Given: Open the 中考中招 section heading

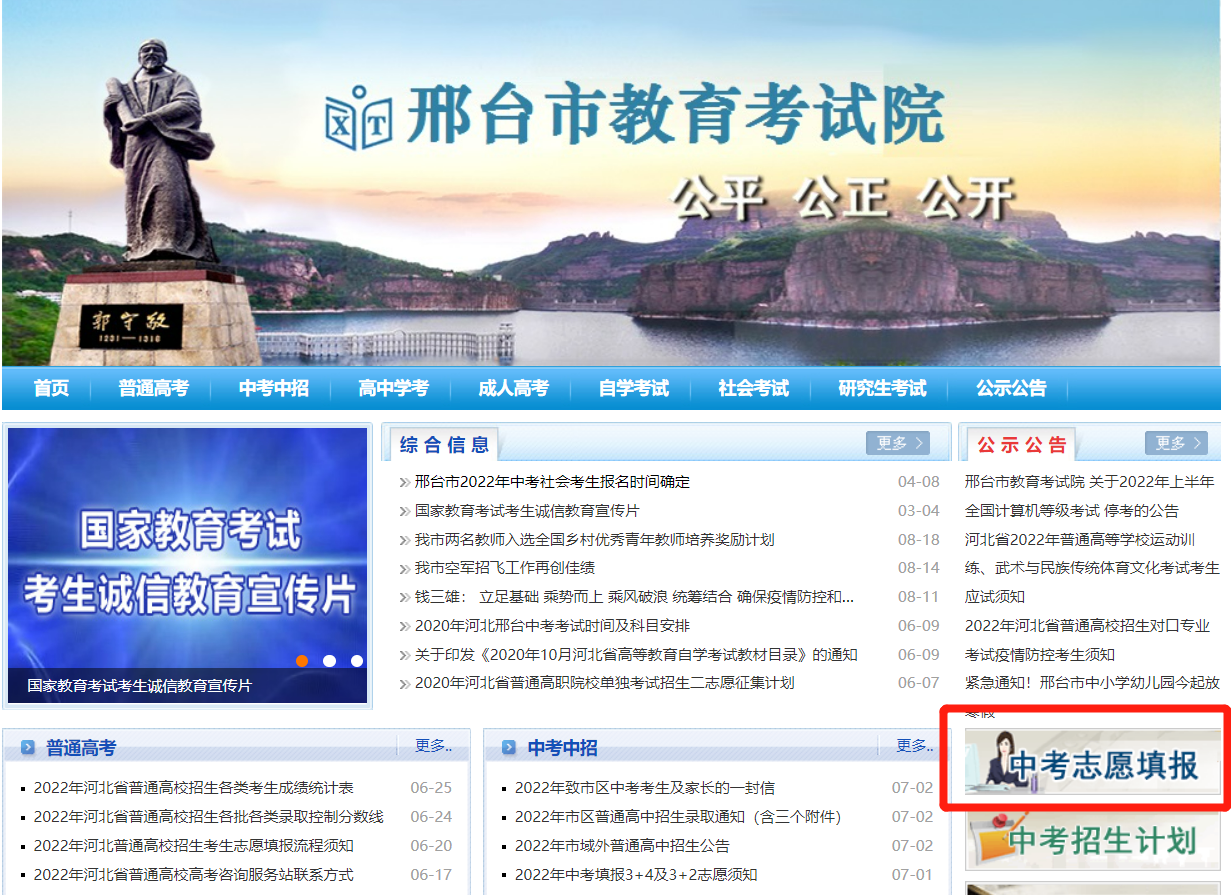Looking at the screenshot, I should click(563, 748).
